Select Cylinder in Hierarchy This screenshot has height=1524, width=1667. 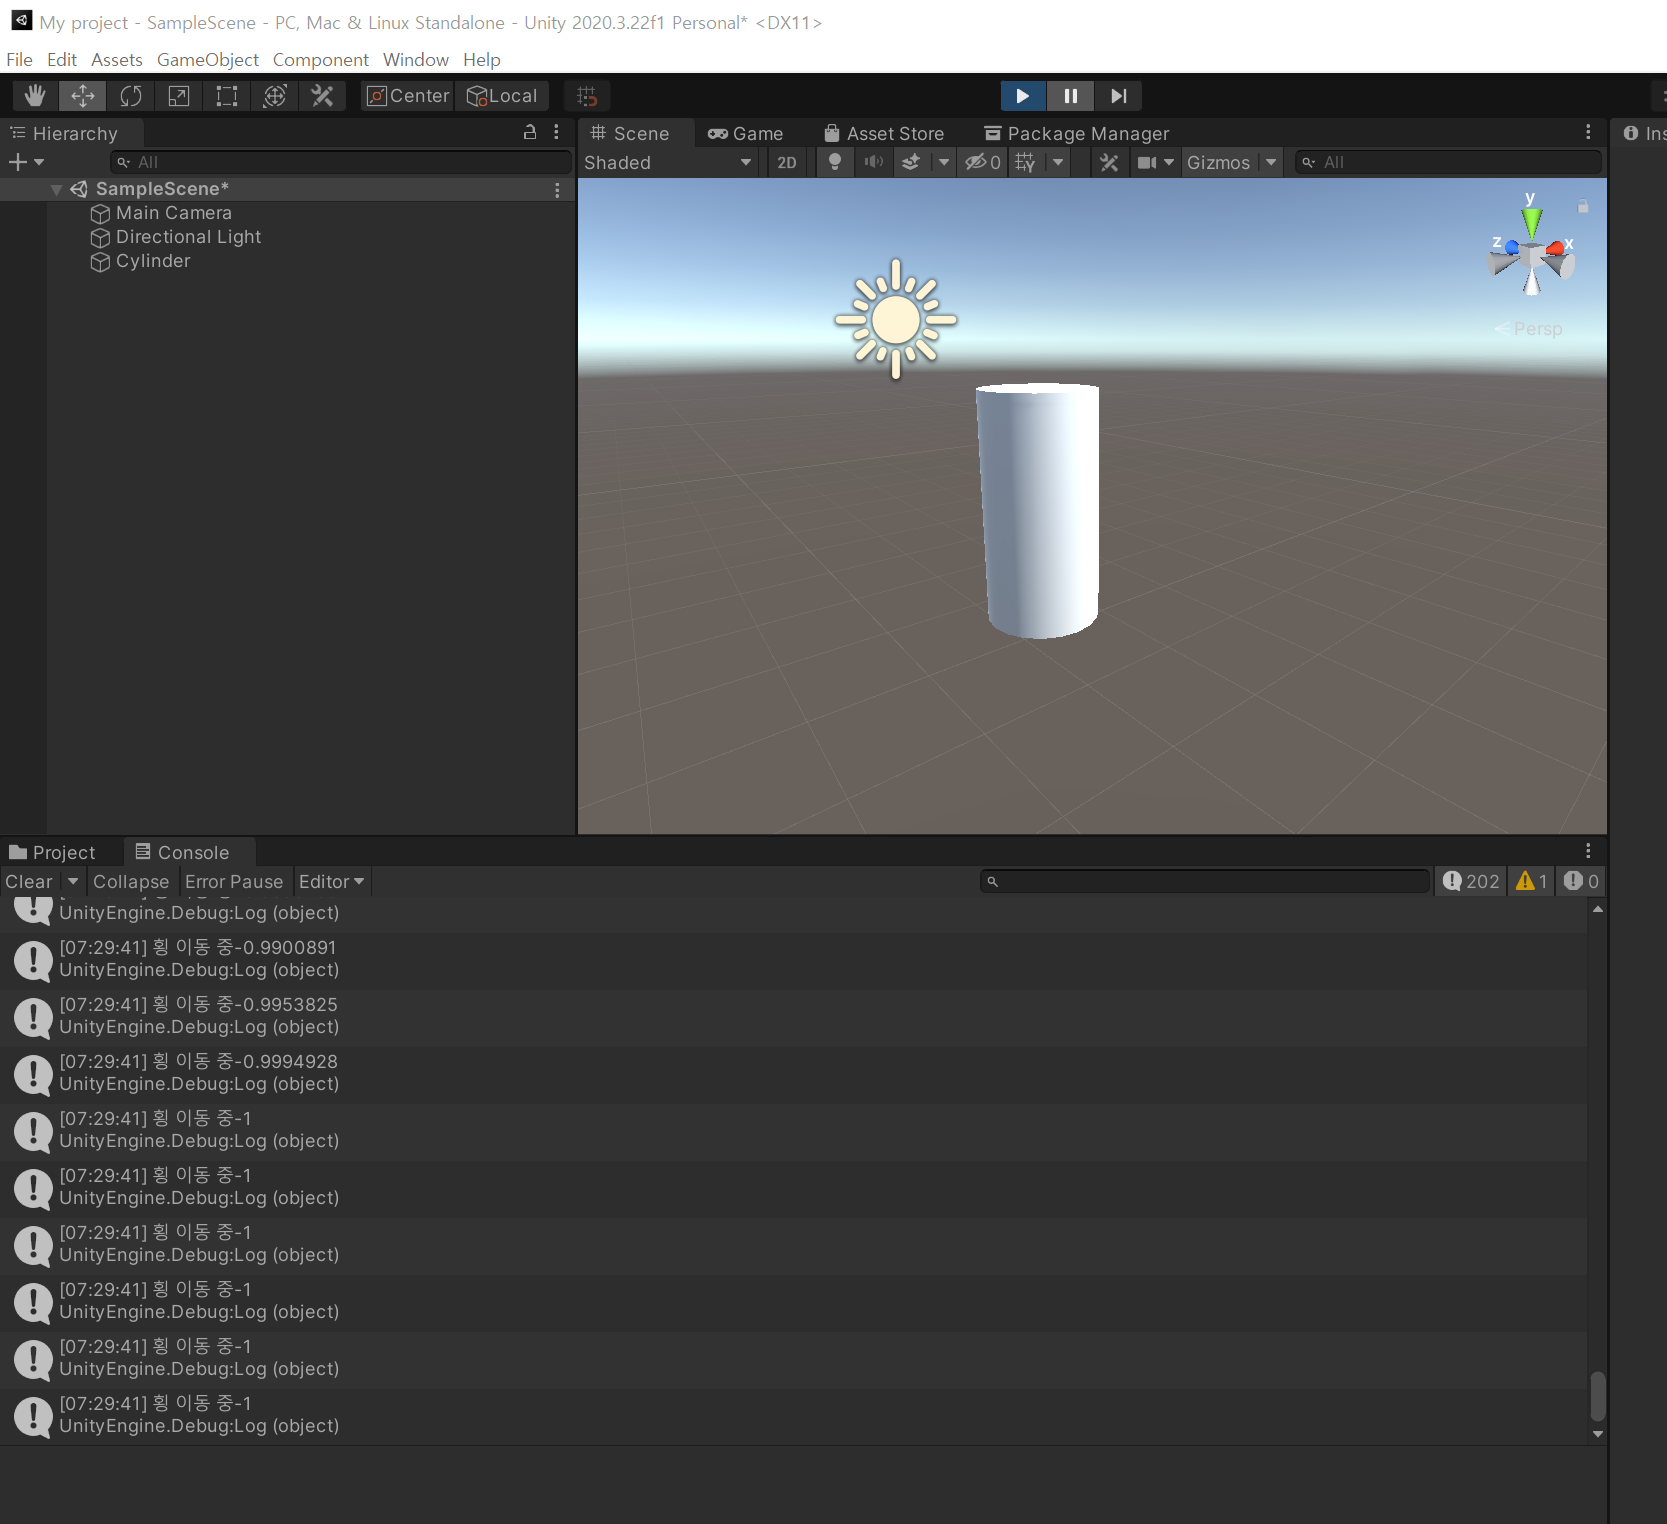(x=153, y=261)
